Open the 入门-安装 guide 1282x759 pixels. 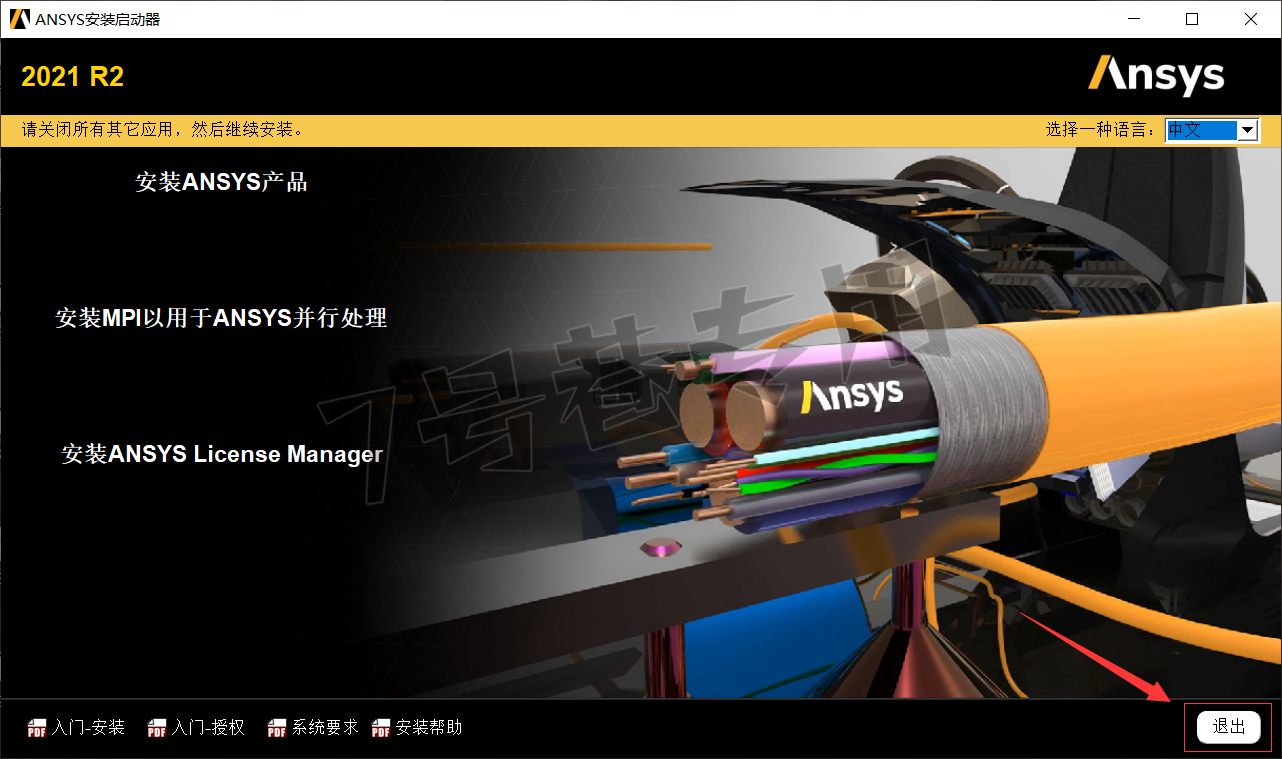click(x=89, y=728)
